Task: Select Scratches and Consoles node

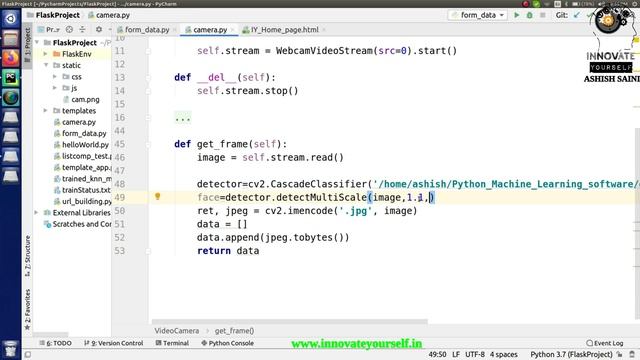Action: (x=78, y=224)
